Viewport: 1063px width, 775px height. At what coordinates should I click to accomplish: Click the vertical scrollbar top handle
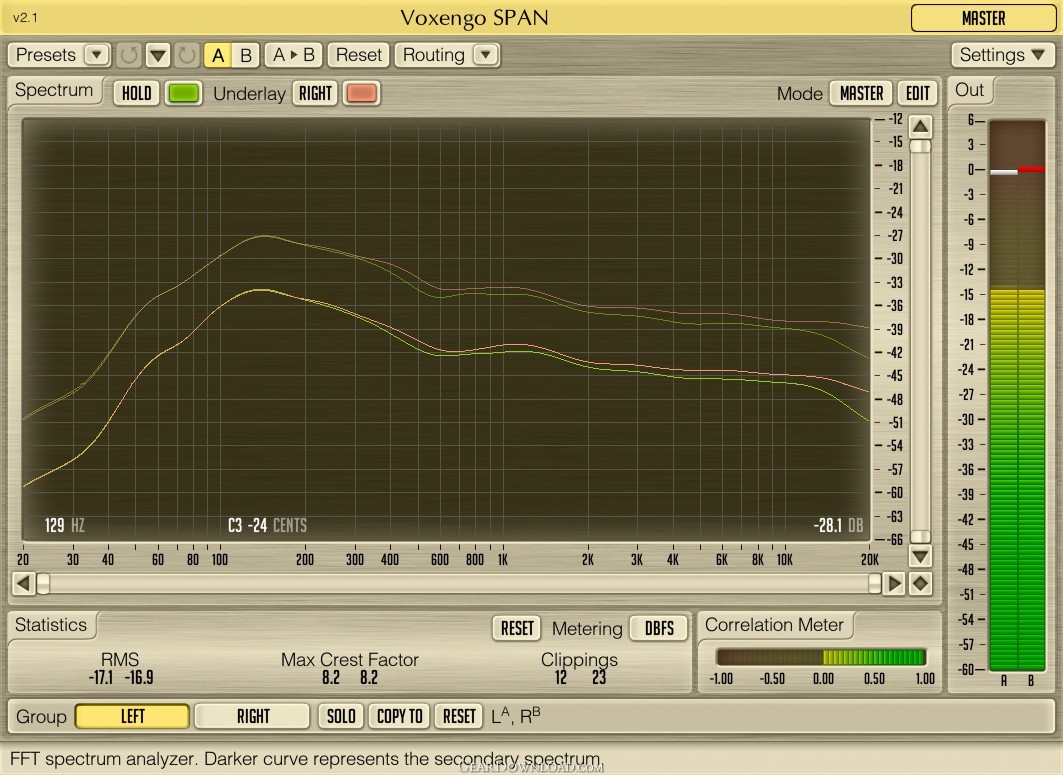click(x=920, y=146)
